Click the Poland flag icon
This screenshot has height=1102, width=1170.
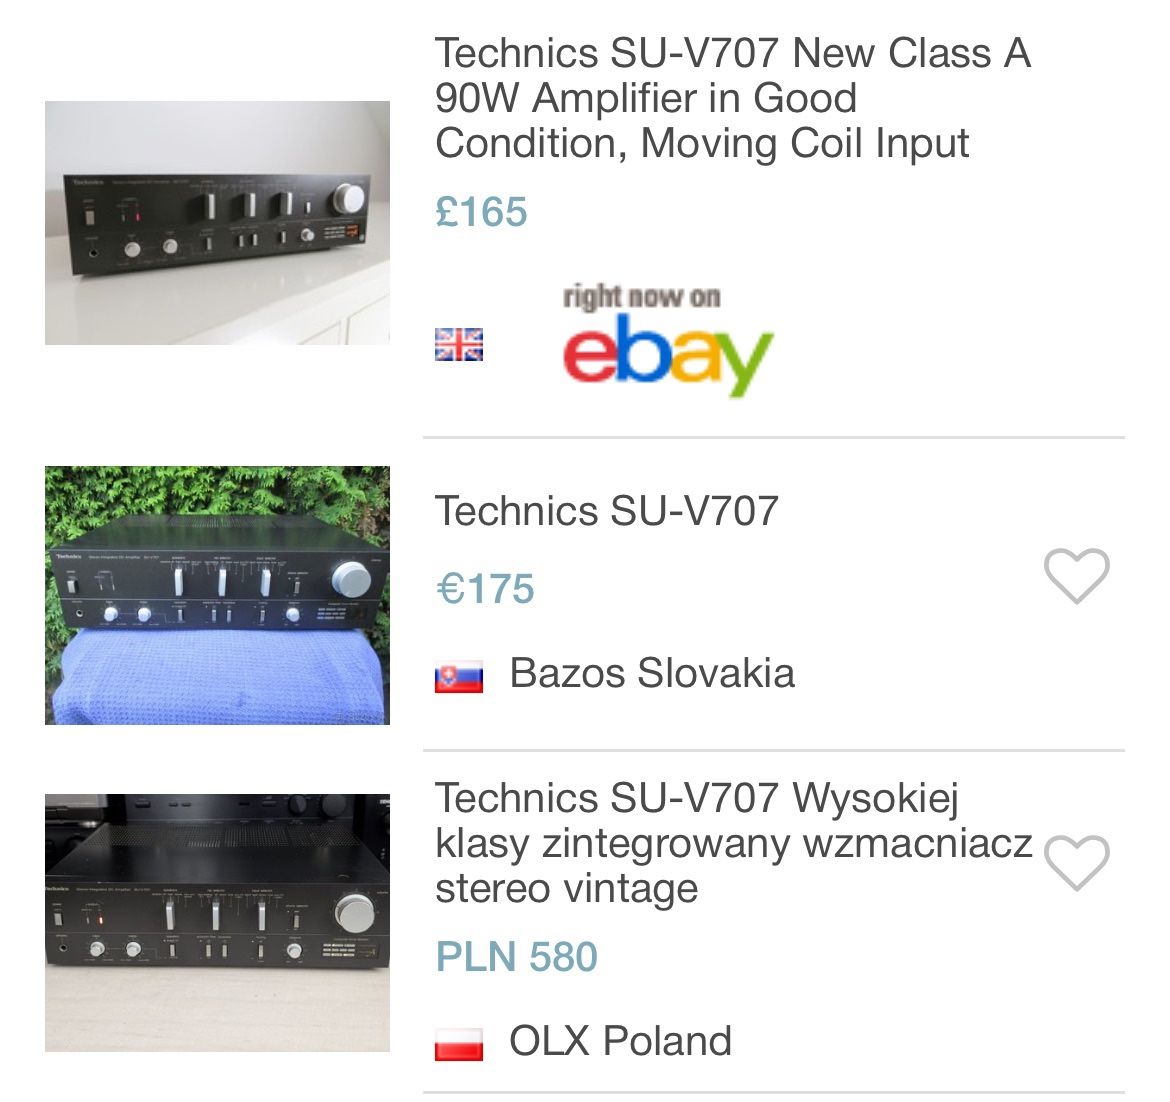[x=459, y=1043]
